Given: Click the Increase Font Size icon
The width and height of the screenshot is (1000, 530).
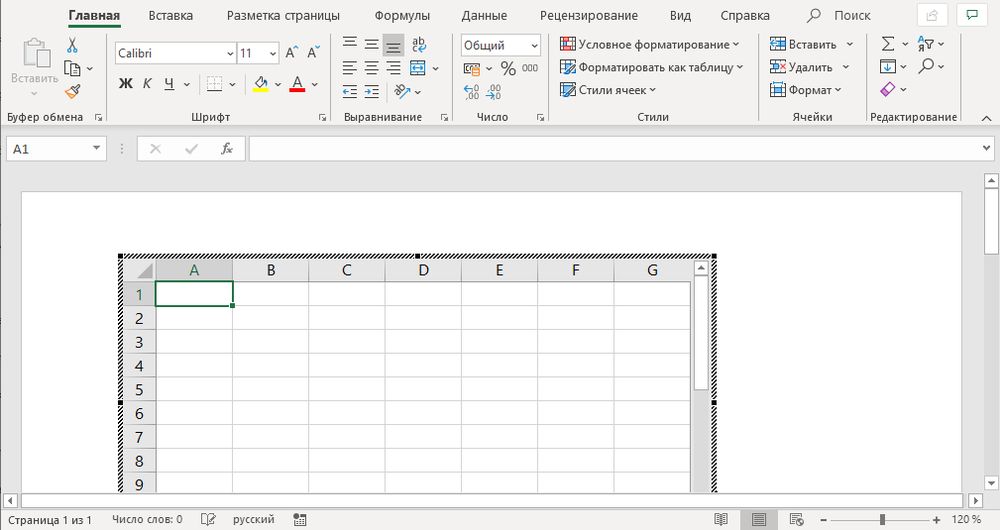Looking at the screenshot, I should tap(292, 54).
